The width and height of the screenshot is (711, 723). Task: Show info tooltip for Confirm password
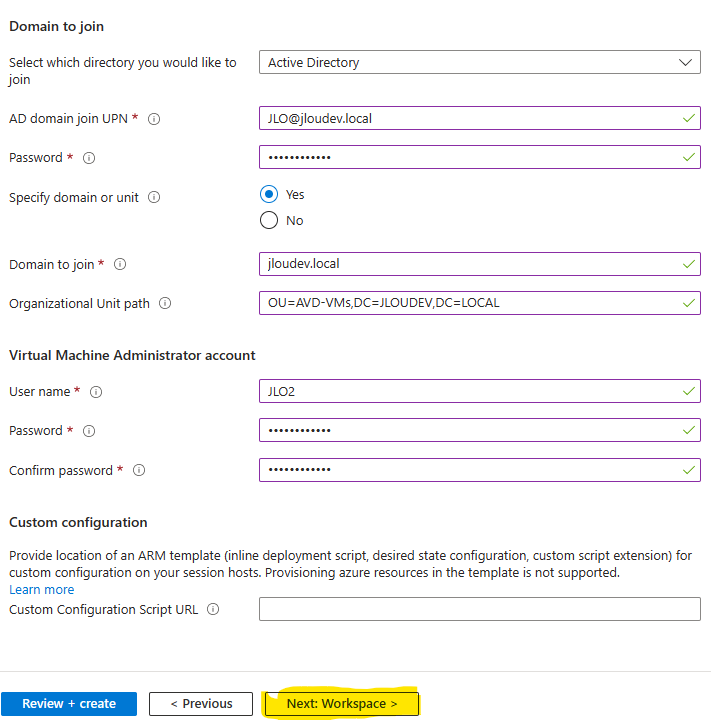click(139, 470)
